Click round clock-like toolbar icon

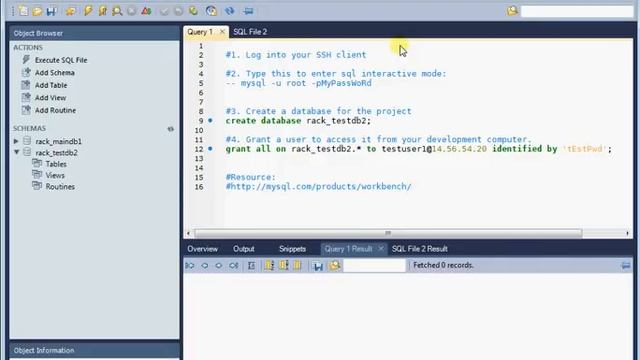point(211,11)
